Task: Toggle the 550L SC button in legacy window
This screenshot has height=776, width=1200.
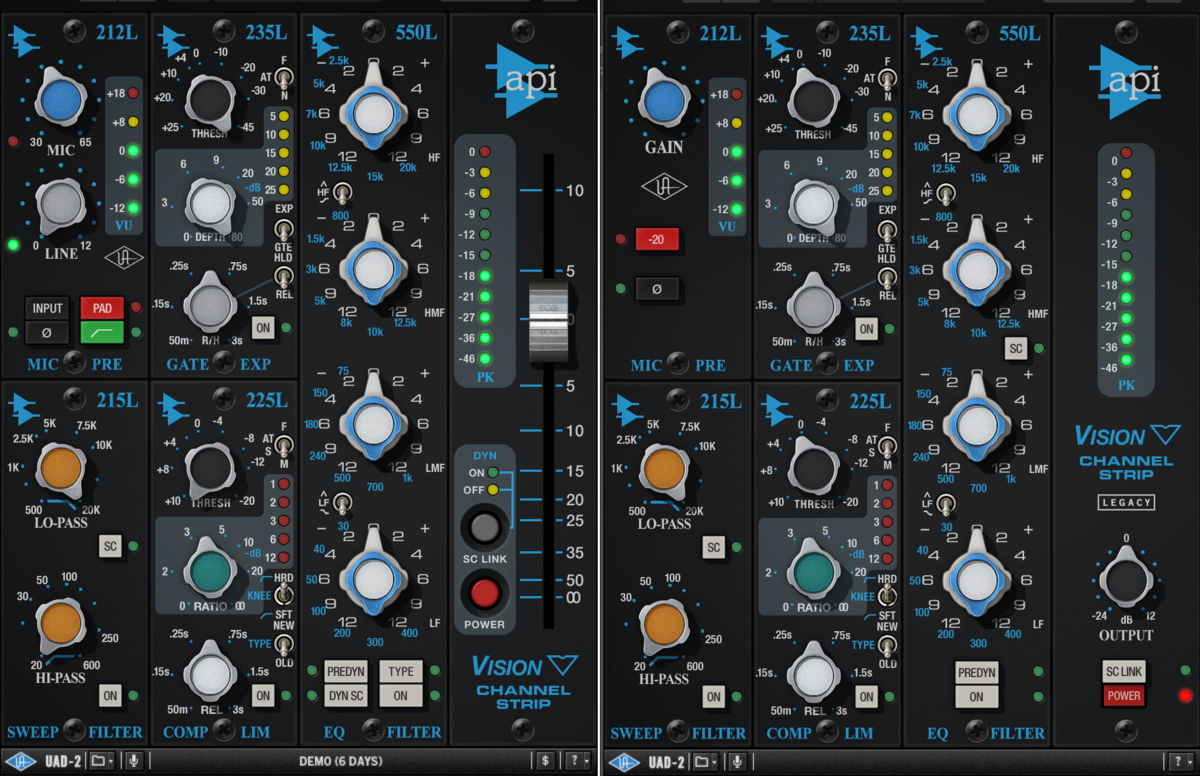Action: [1016, 348]
